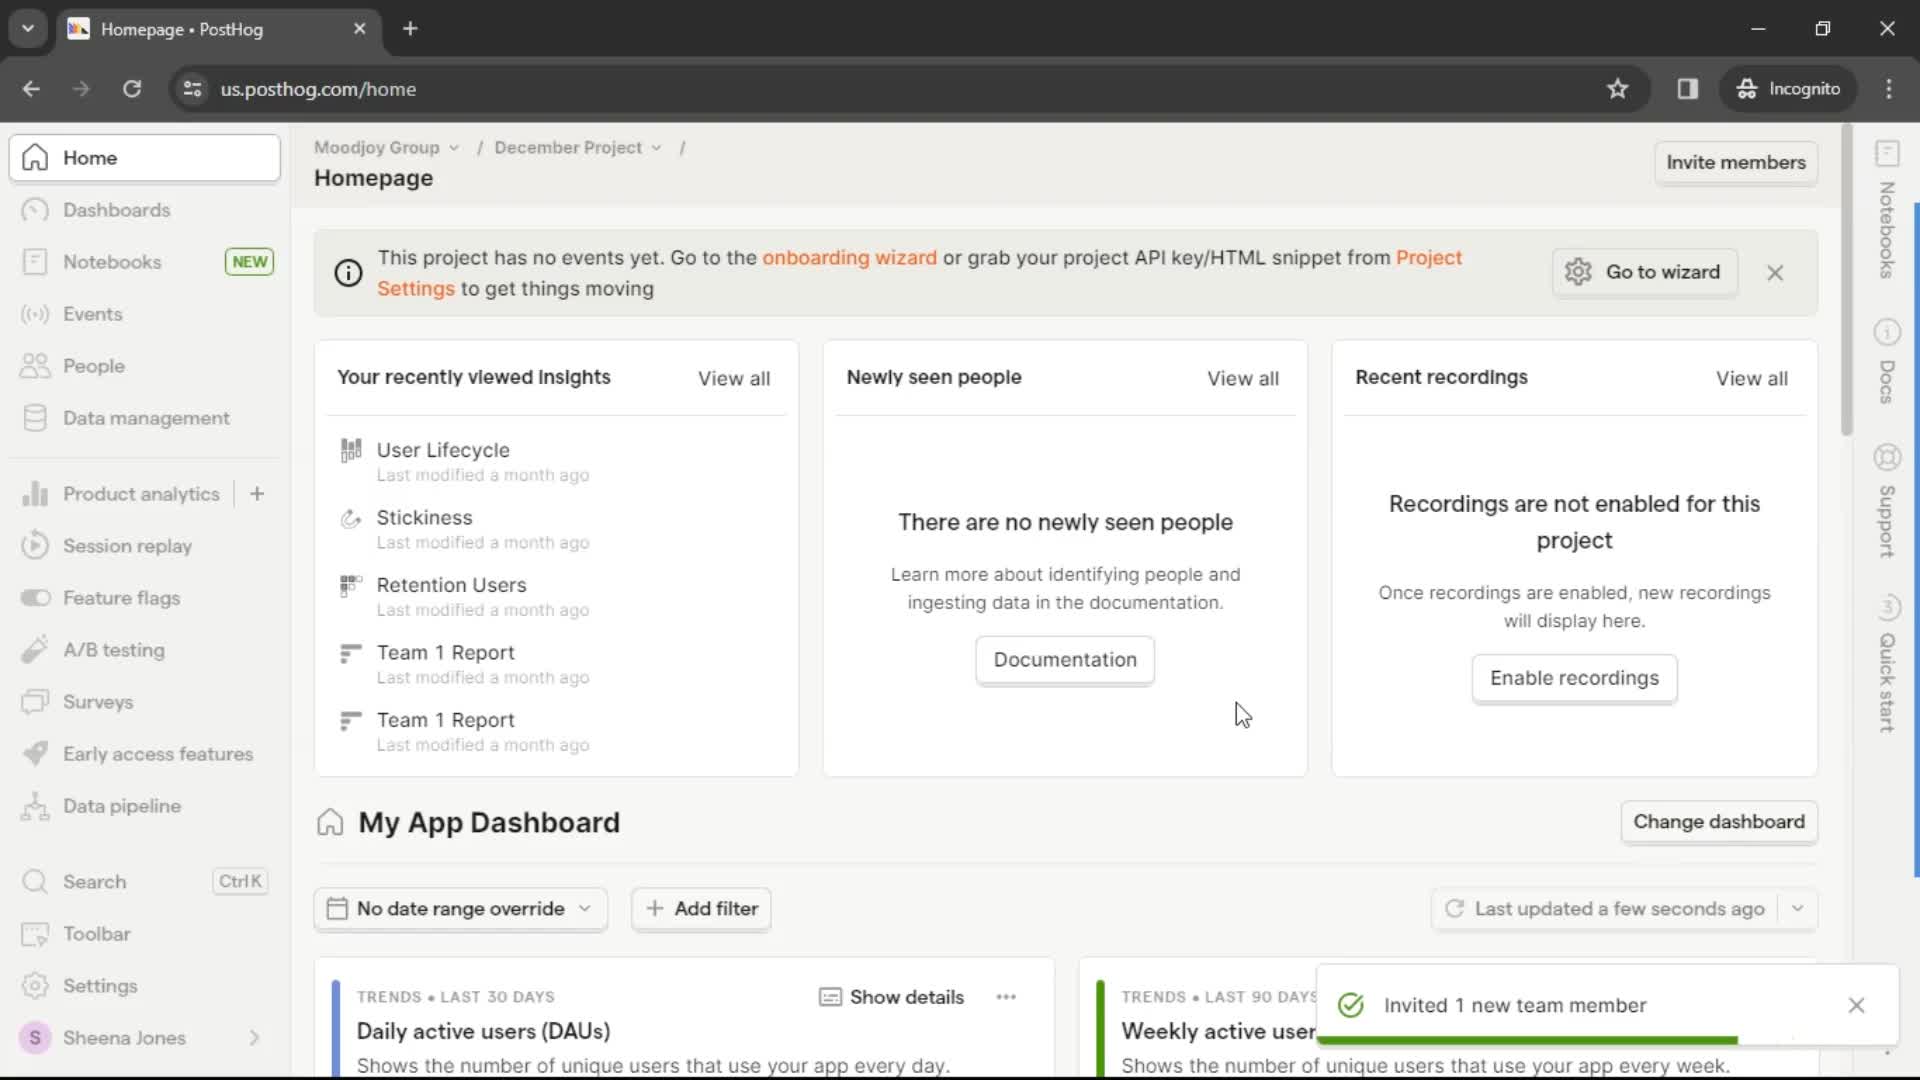Open the No date range override dropdown

(460, 909)
